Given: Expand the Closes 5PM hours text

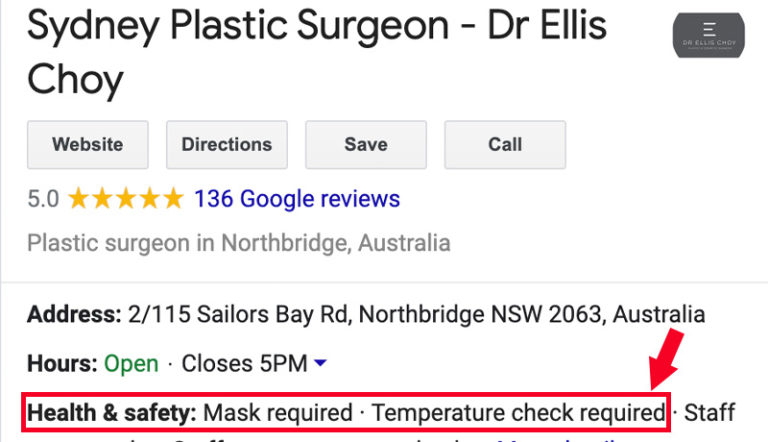Looking at the screenshot, I should [x=244, y=364].
